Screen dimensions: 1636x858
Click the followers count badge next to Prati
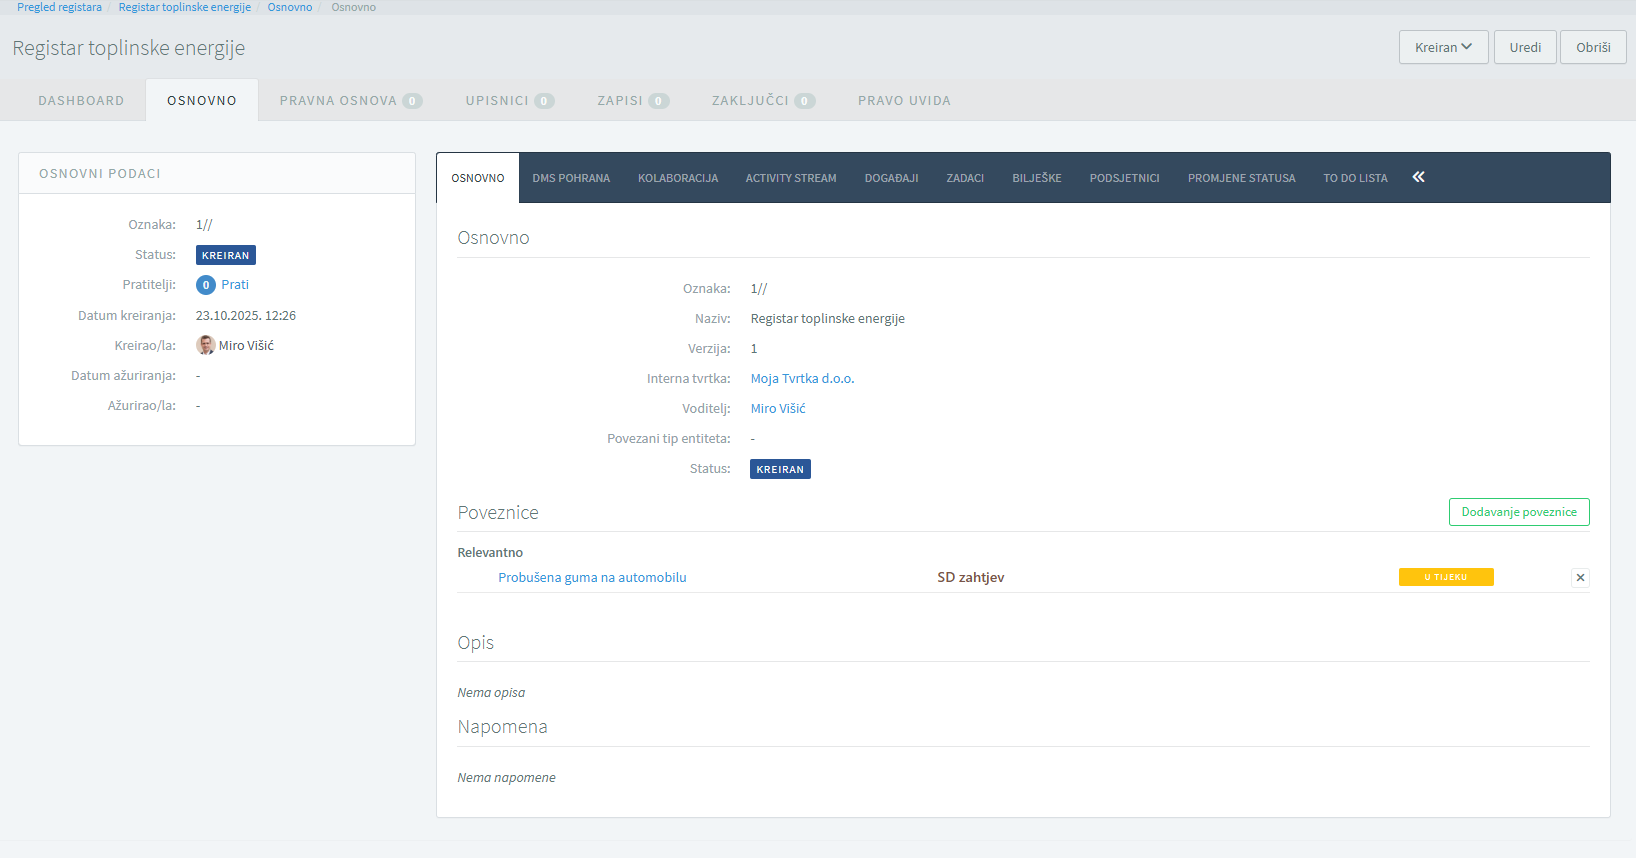coord(206,285)
